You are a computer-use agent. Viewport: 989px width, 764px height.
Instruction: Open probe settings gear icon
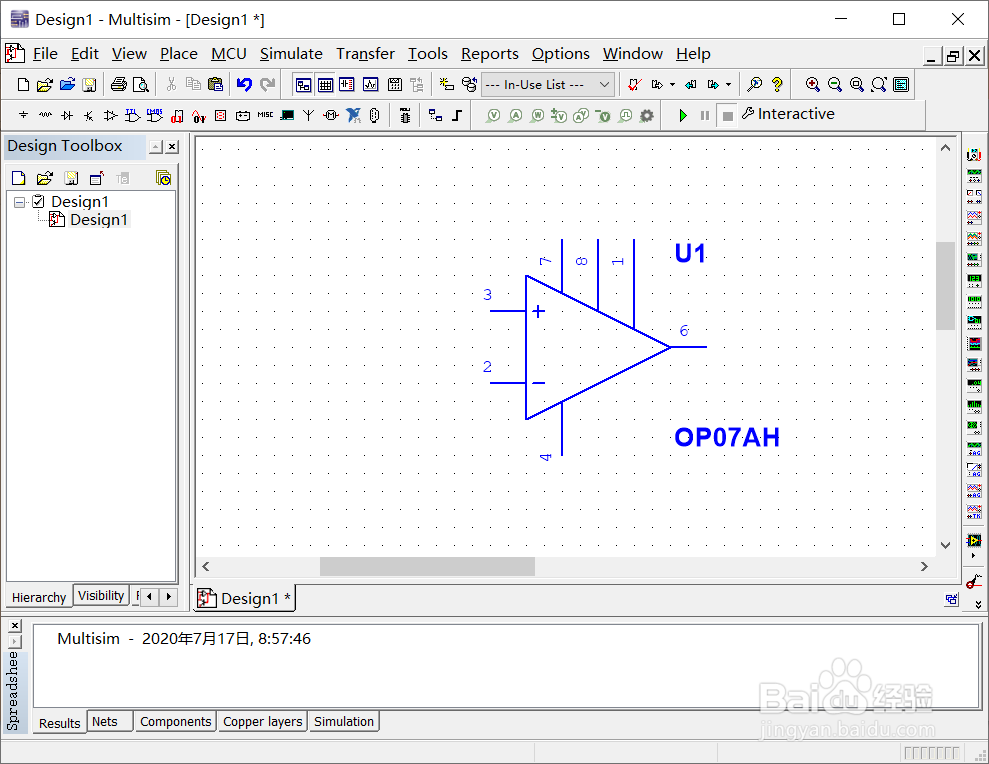[647, 116]
